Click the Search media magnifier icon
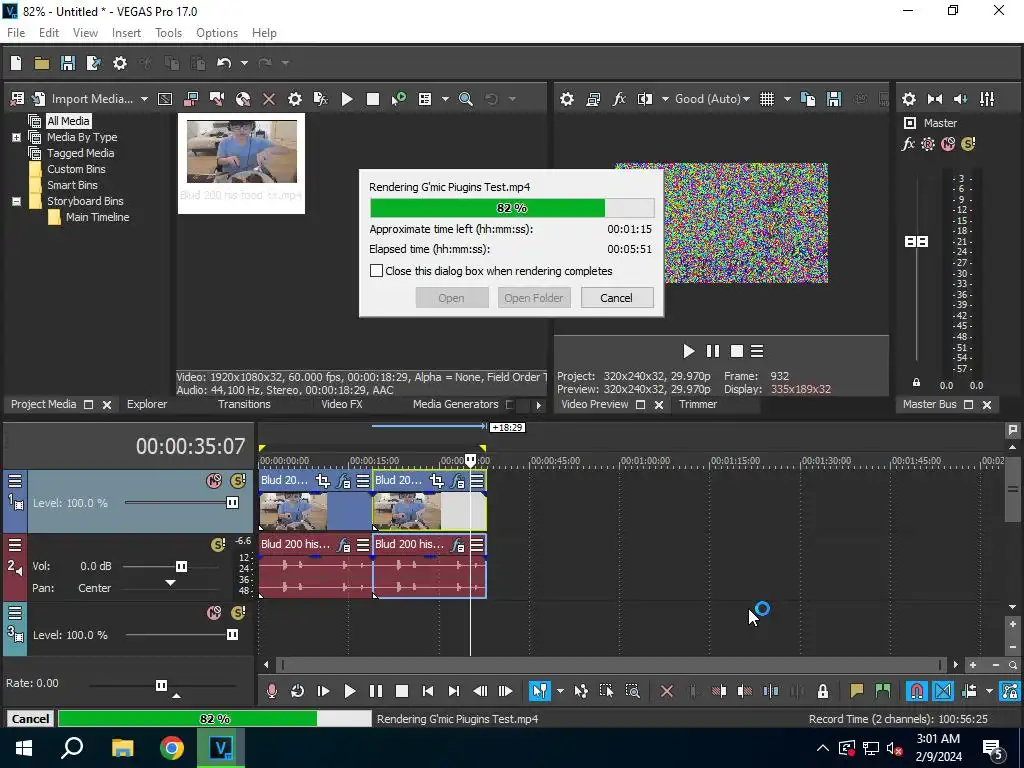This screenshot has height=768, width=1024. 466,99
